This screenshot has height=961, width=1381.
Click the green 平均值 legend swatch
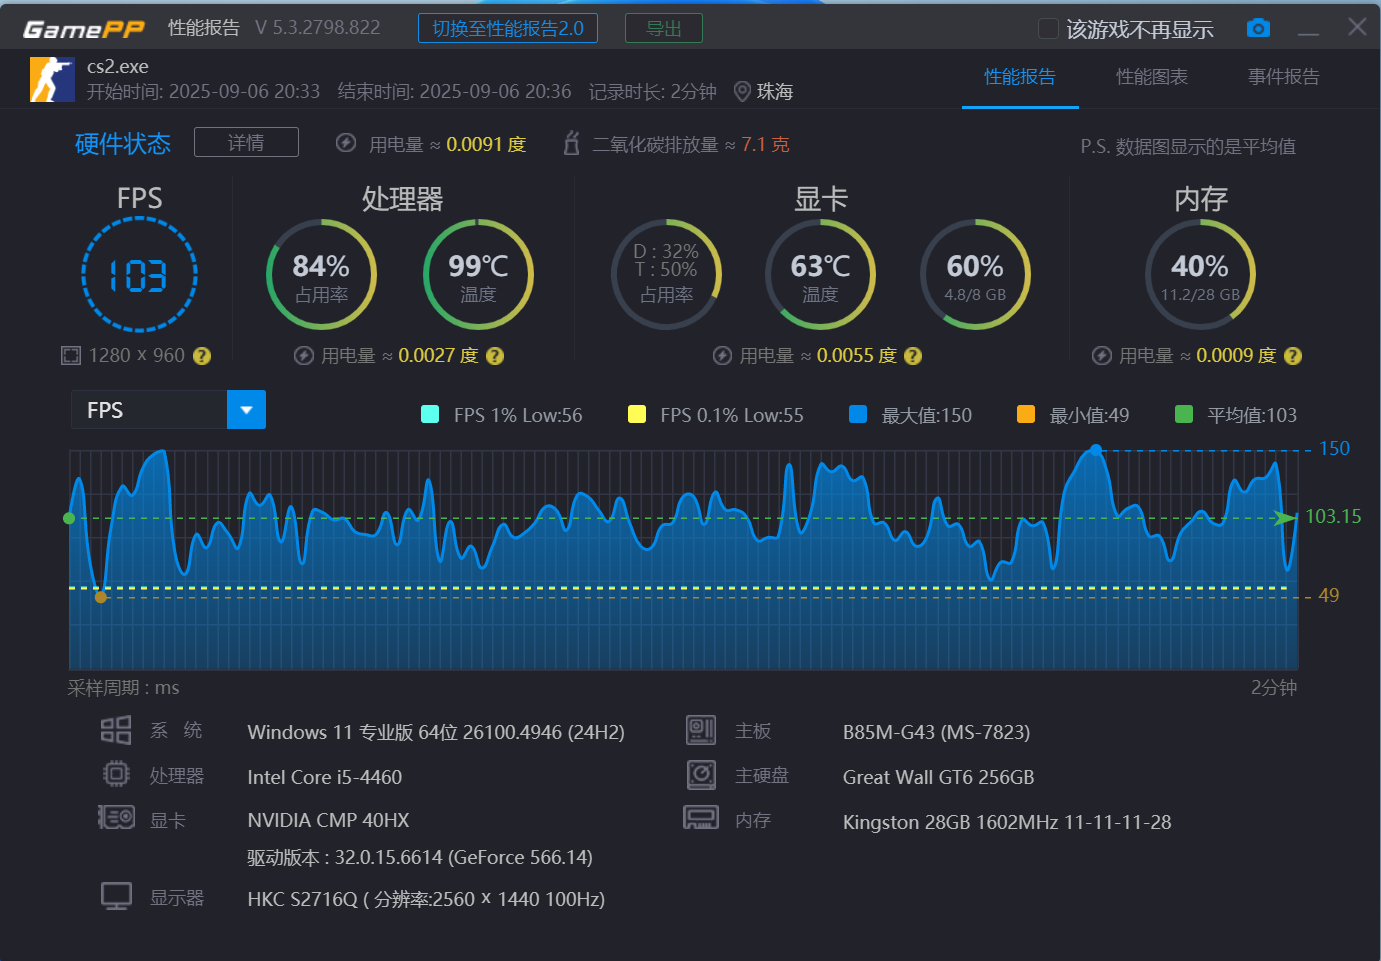coord(1184,414)
